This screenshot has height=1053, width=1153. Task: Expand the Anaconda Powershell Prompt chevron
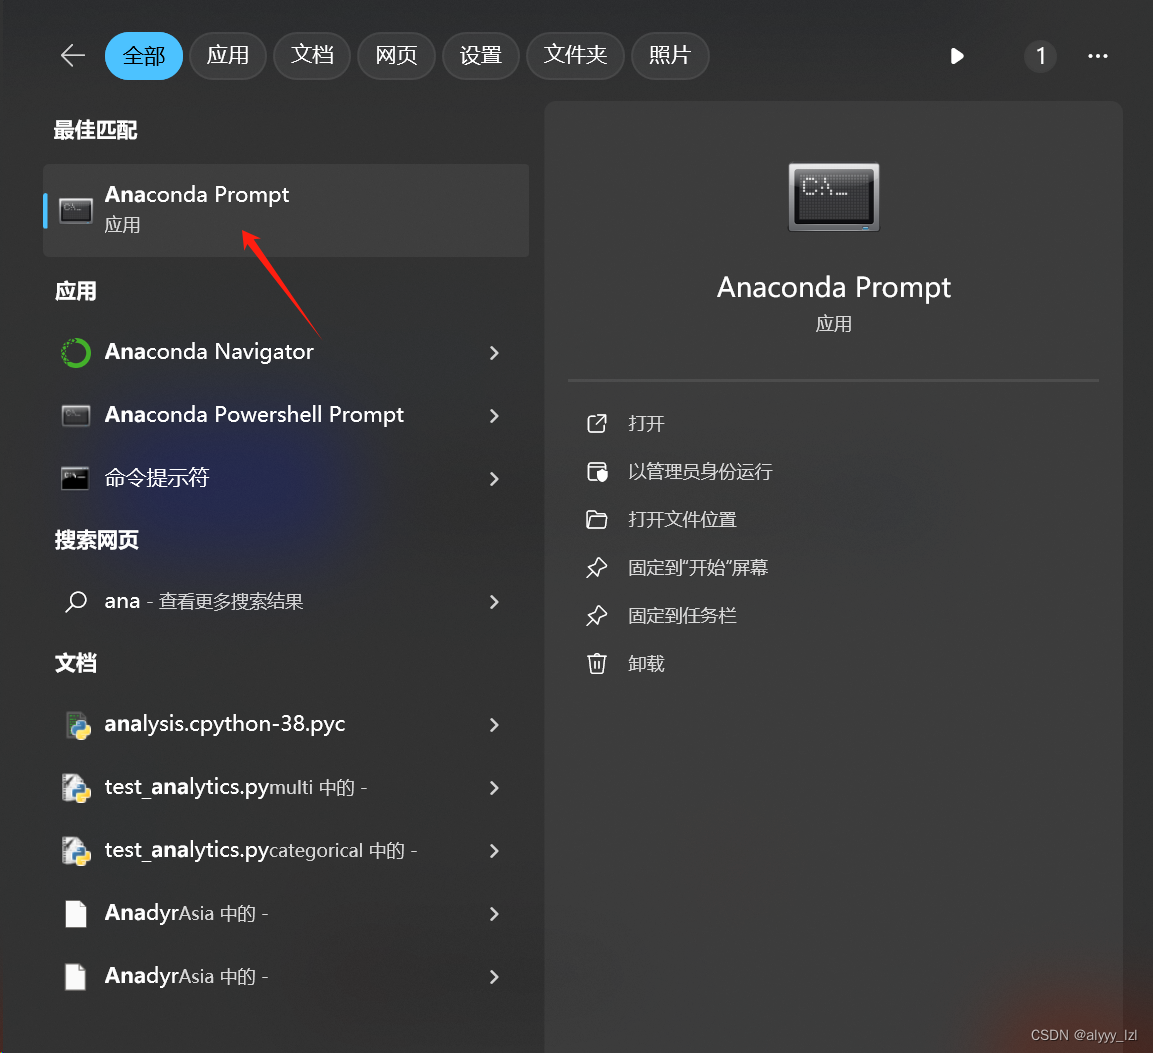coord(494,415)
